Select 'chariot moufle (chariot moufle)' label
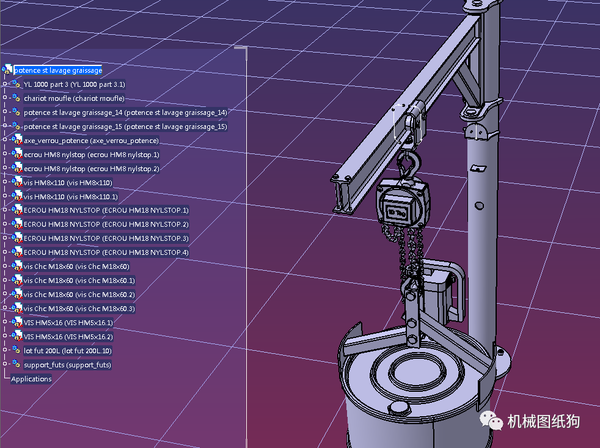 click(74, 98)
